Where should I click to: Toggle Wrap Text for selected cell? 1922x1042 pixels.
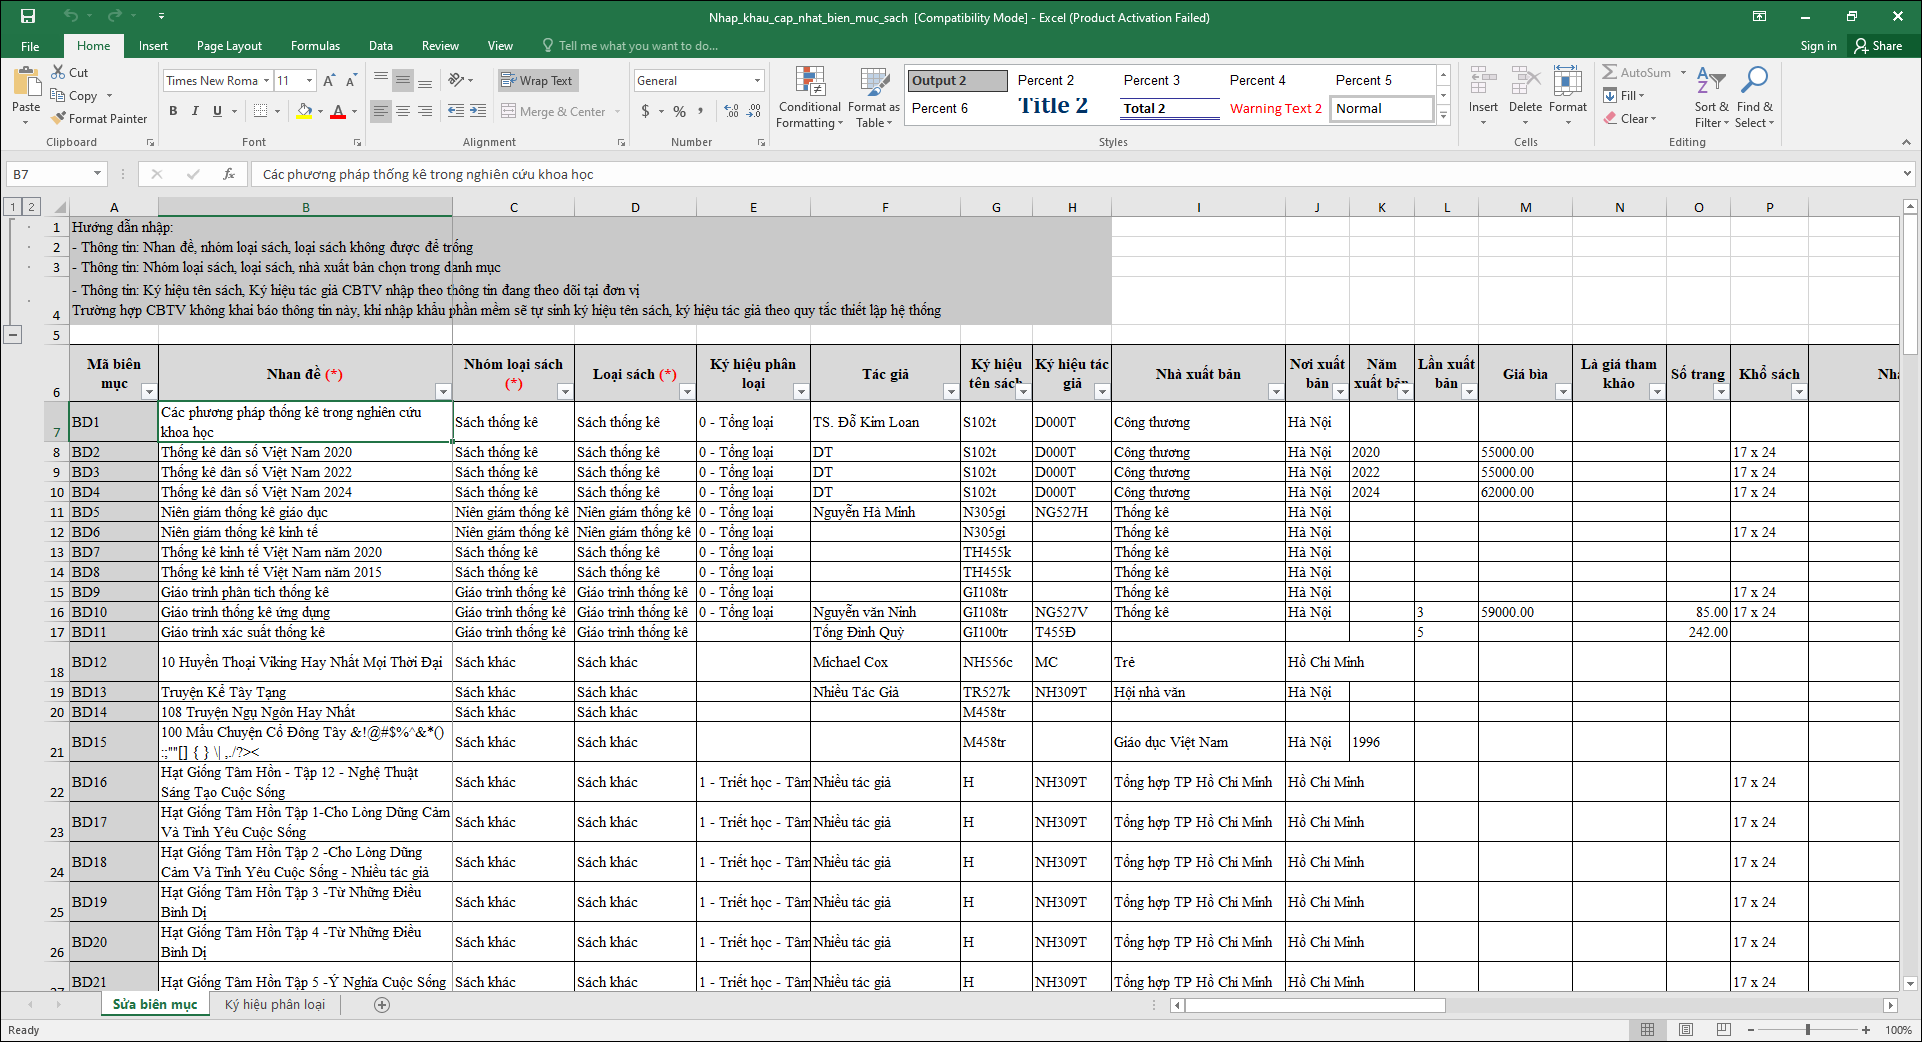[x=537, y=81]
